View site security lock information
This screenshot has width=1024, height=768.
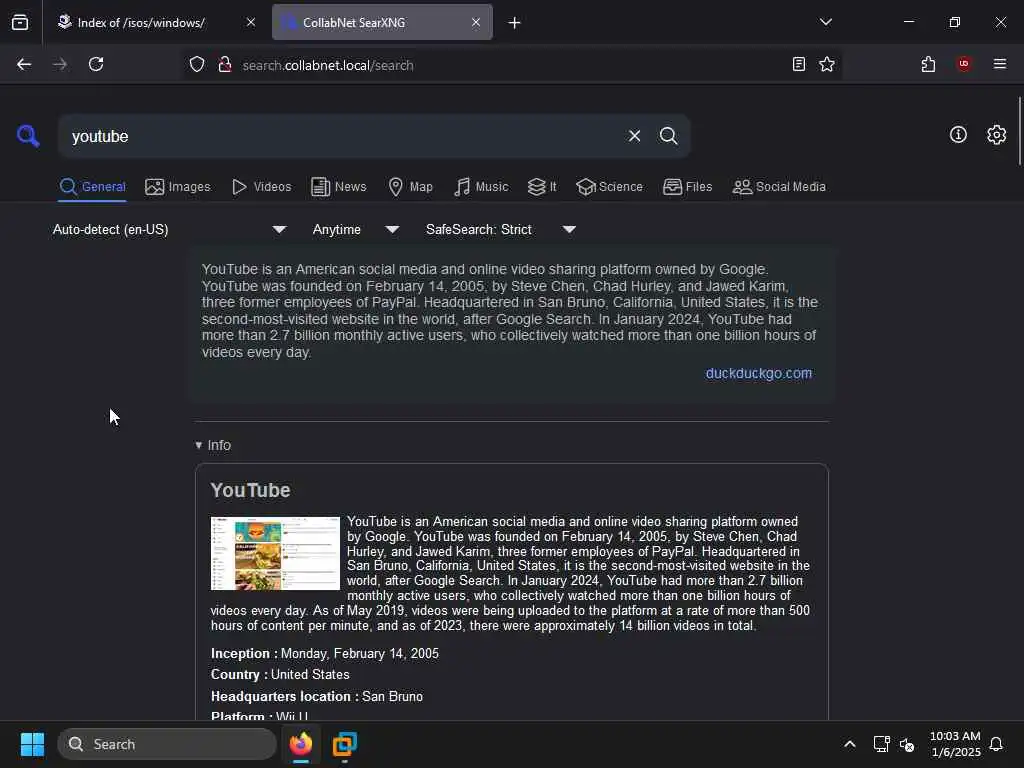point(225,65)
